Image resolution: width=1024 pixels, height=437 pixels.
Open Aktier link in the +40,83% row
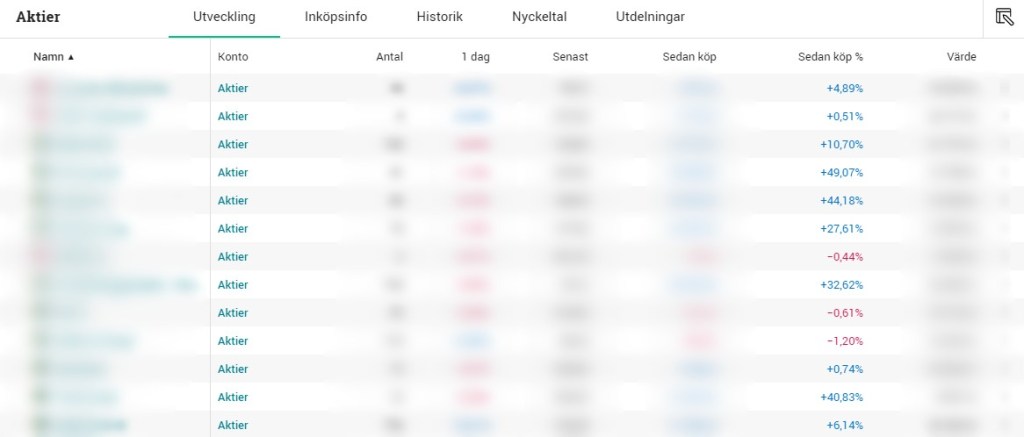pos(233,397)
